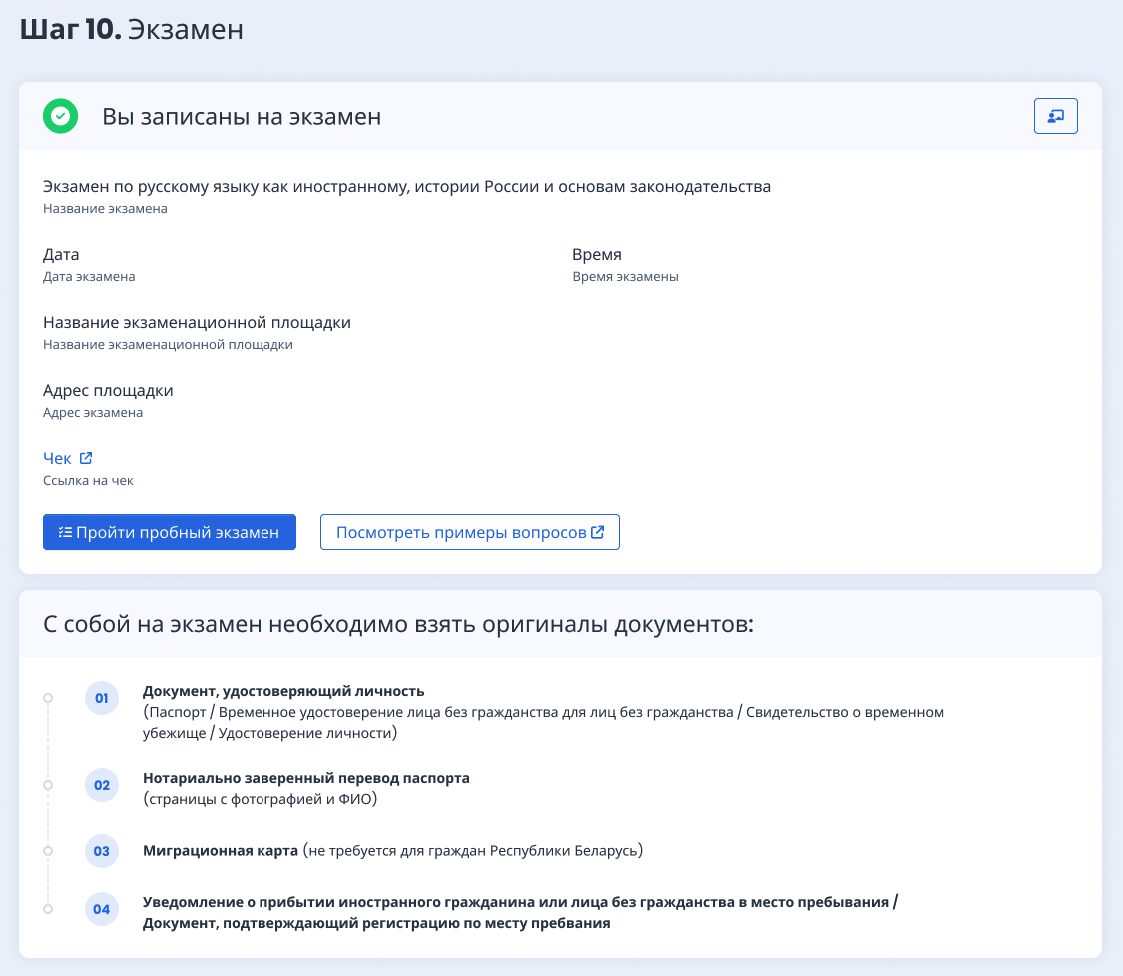Open Посмотреть примеры вопросов
The width and height of the screenshot is (1123, 976).
pos(461,532)
